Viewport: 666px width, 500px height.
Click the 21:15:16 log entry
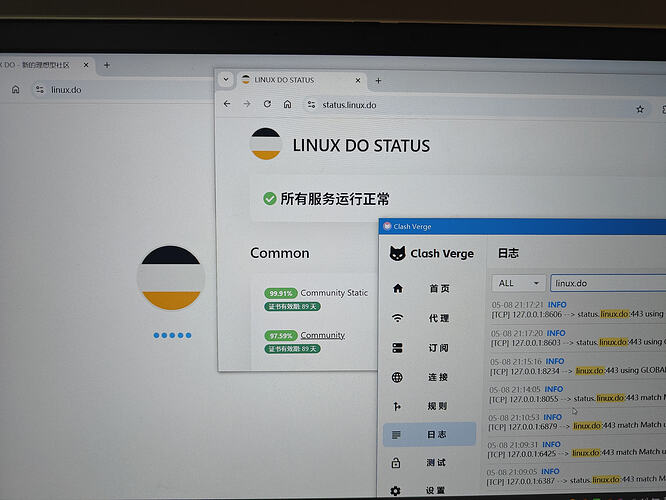point(578,366)
